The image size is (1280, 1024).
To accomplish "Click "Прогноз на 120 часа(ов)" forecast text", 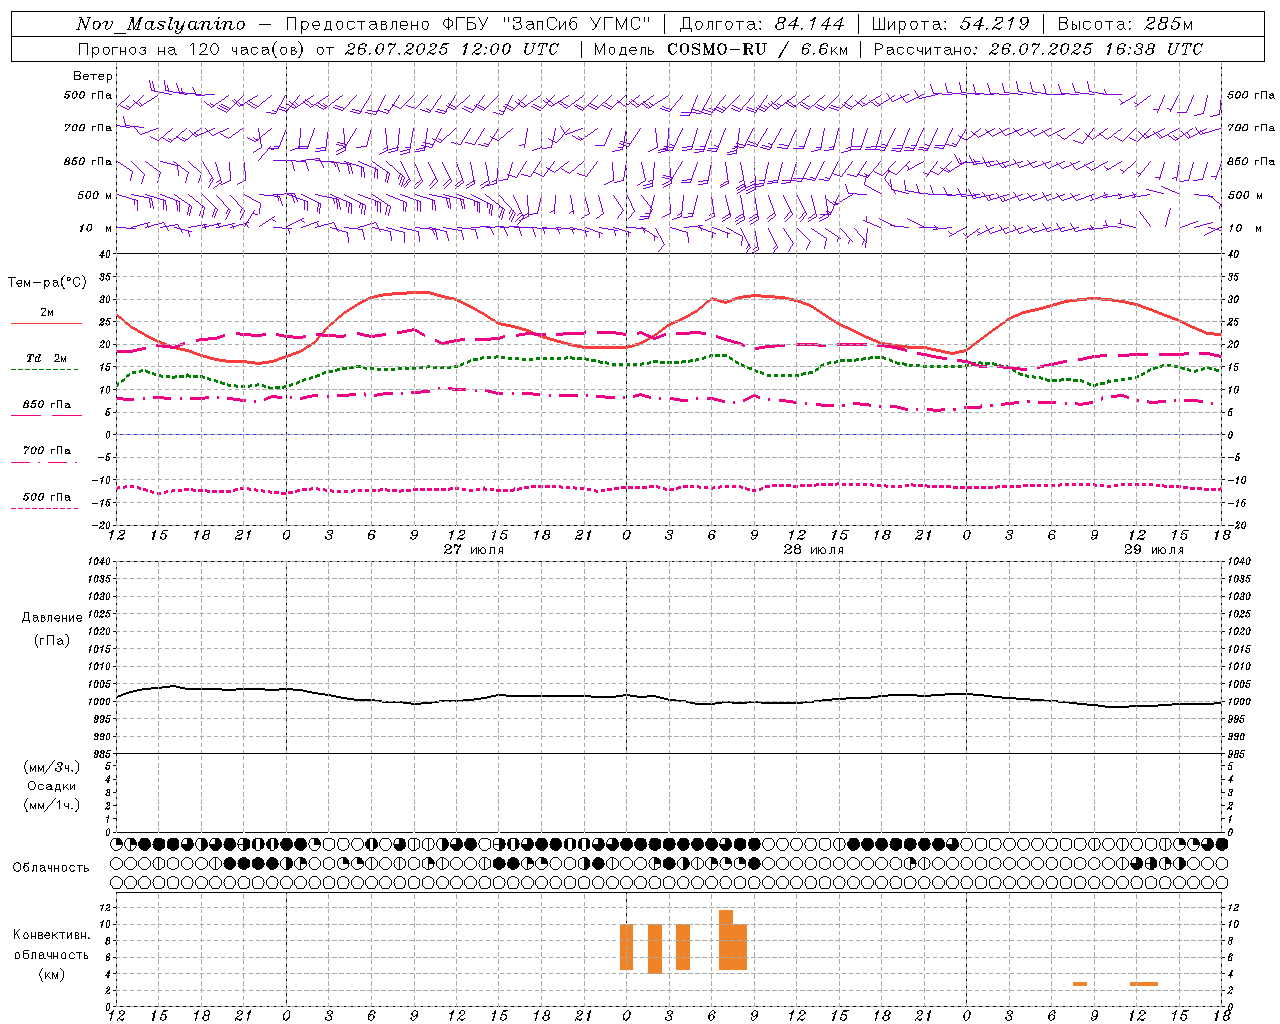I will (x=192, y=49).
